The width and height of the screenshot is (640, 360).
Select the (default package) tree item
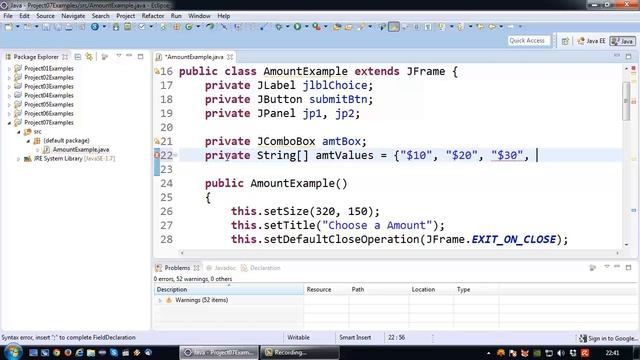click(66, 140)
